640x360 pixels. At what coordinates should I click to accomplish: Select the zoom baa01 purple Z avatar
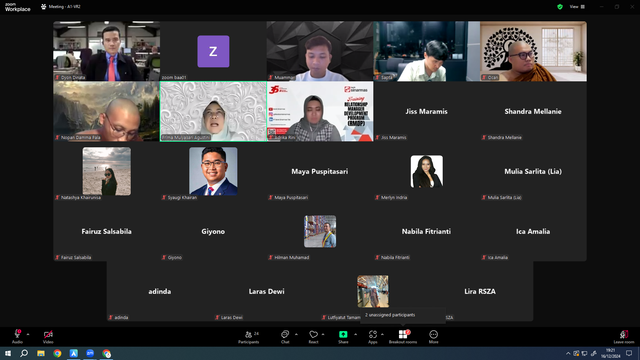click(x=213, y=51)
